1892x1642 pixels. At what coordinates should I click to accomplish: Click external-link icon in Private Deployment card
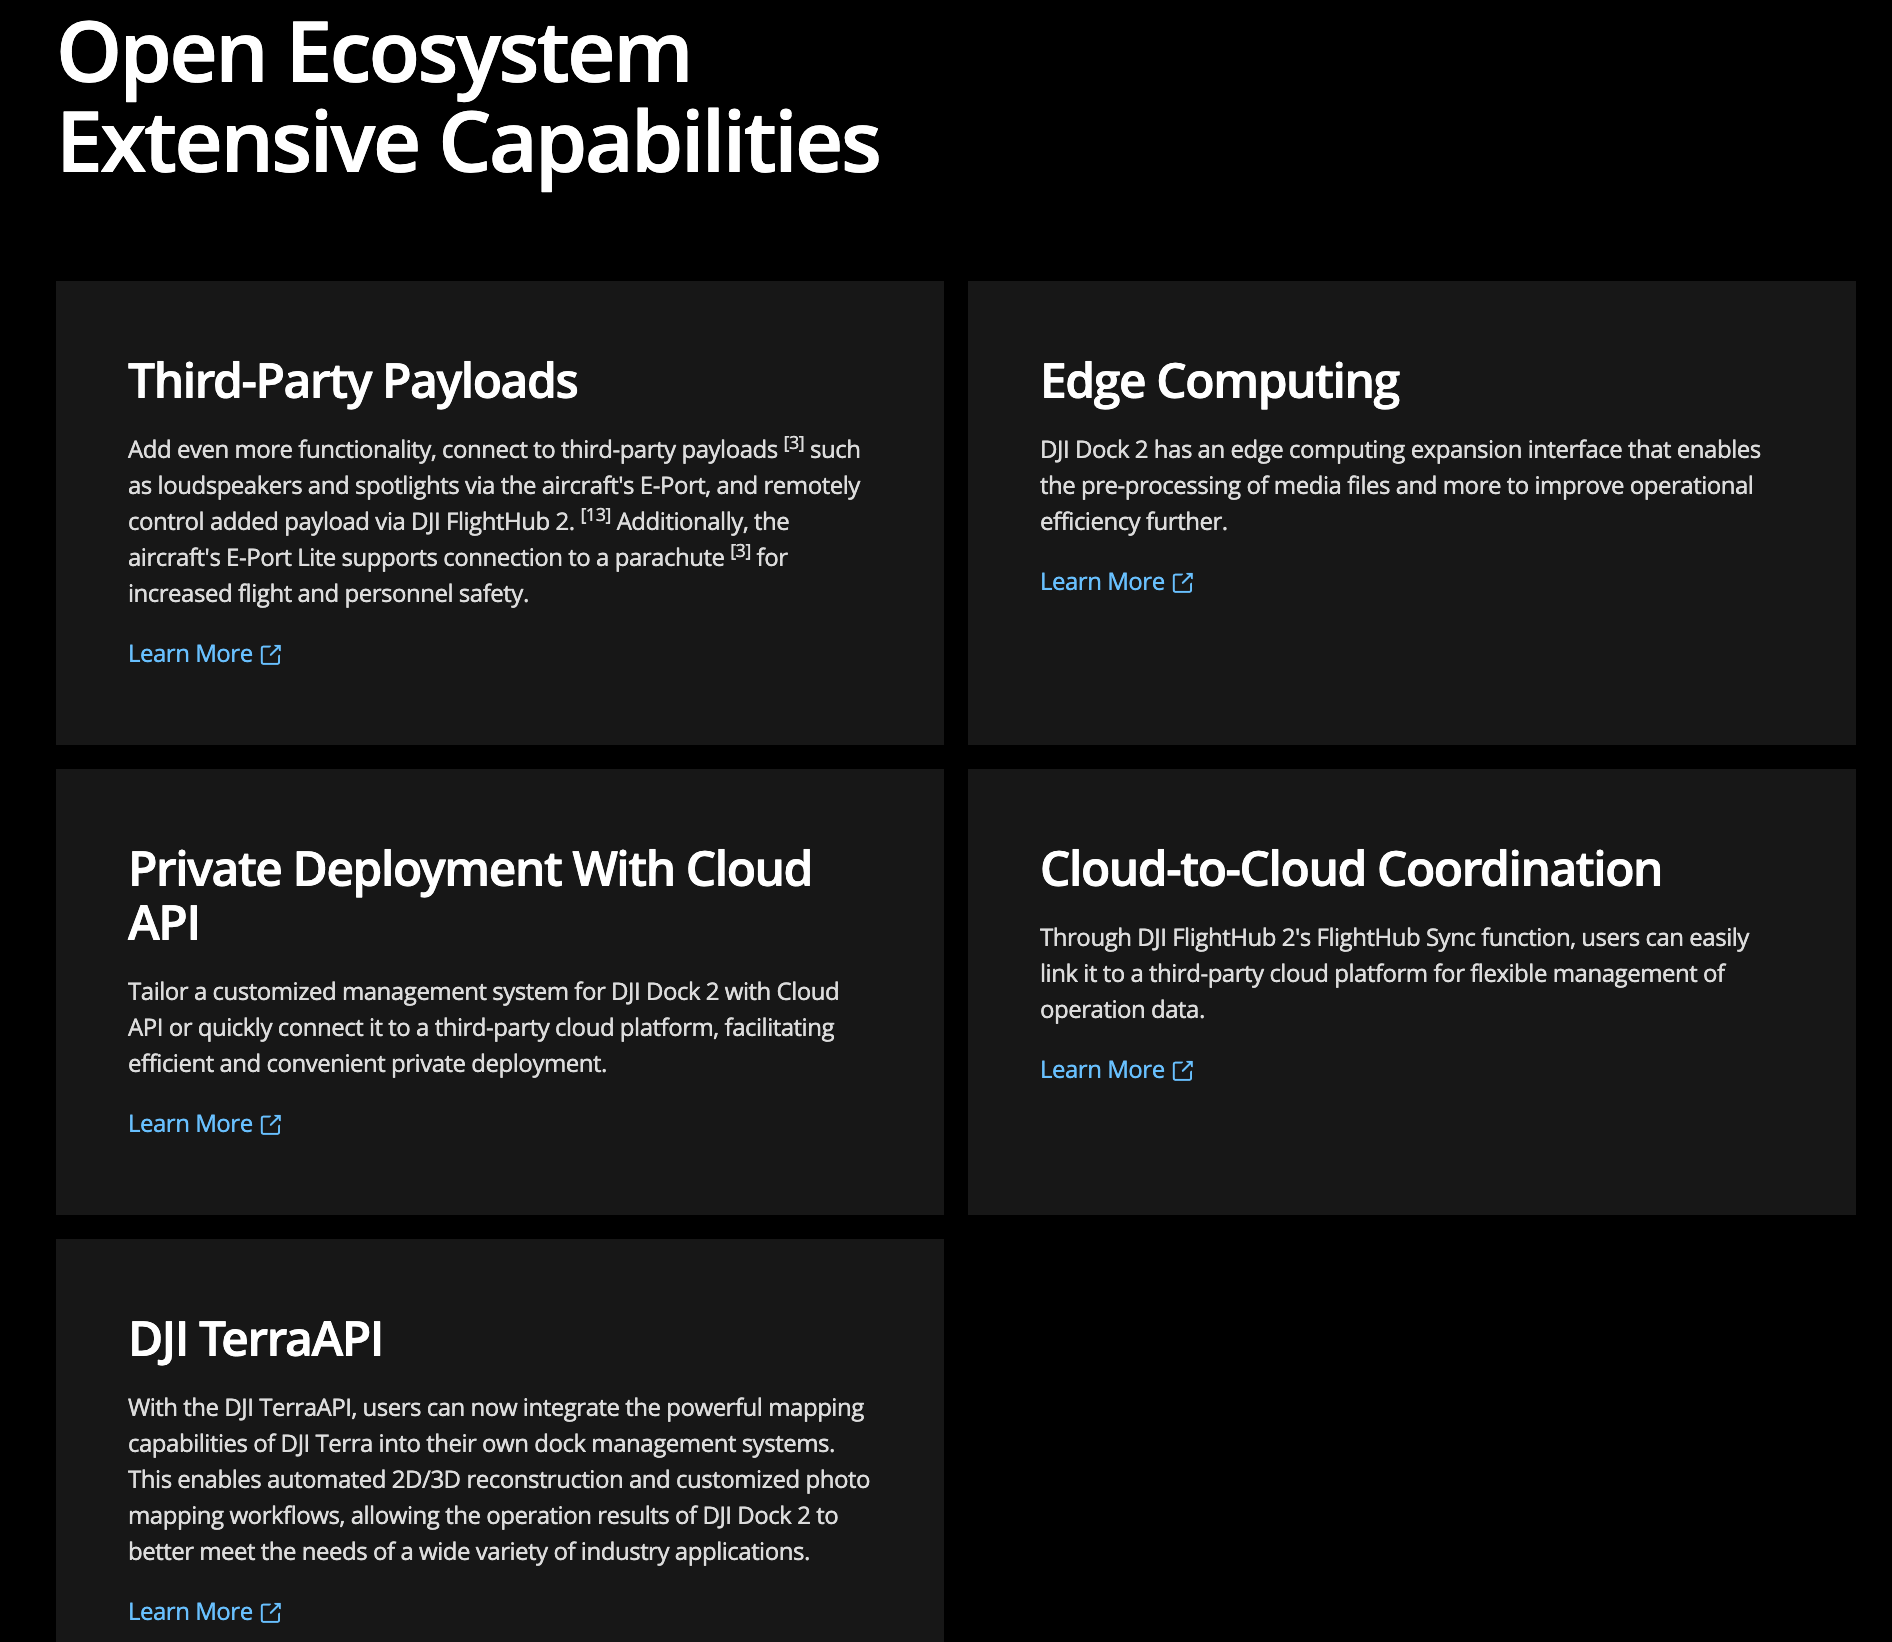coord(271,1124)
